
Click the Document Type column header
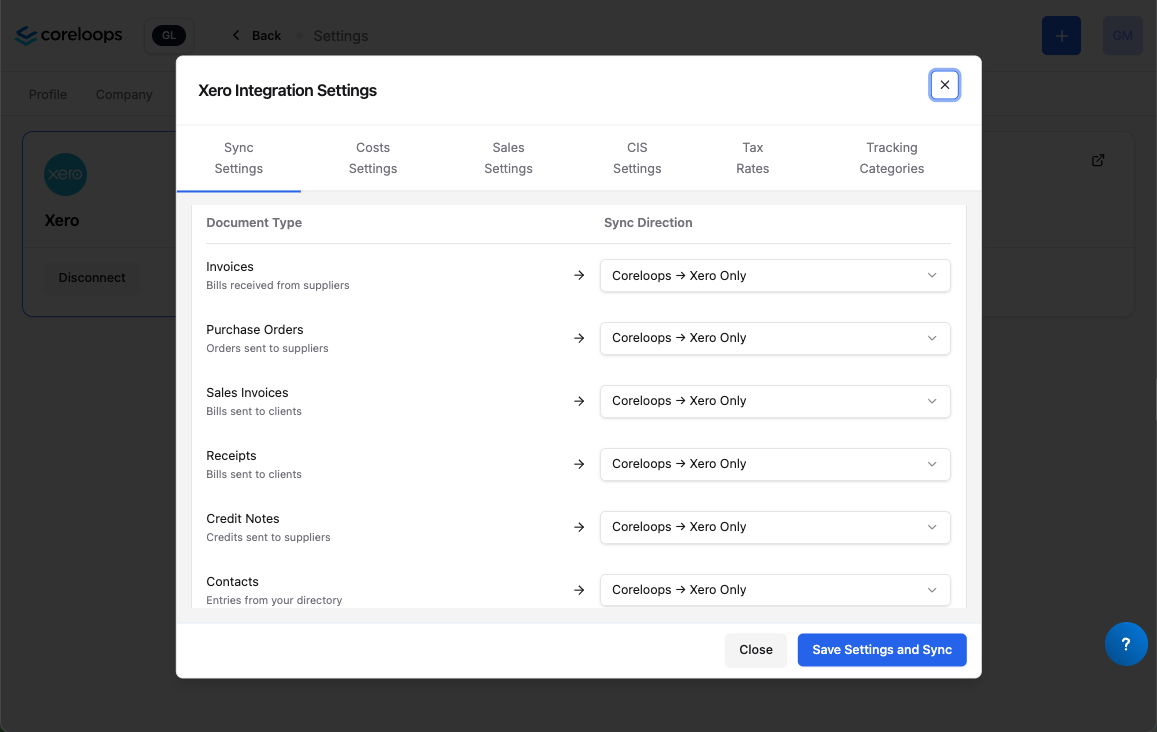pos(254,223)
